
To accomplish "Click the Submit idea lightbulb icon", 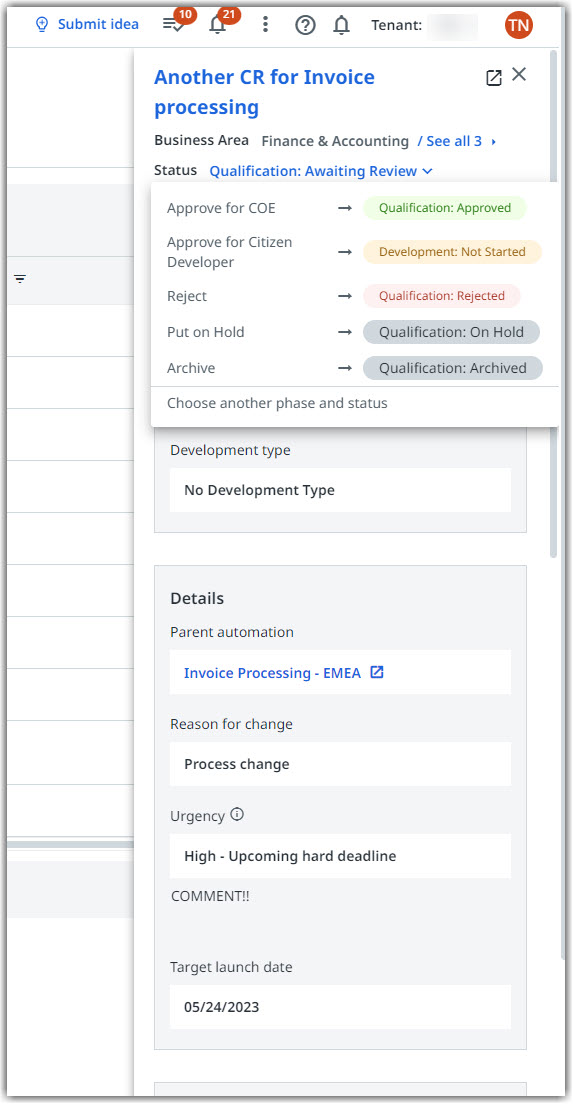I will tap(42, 25).
